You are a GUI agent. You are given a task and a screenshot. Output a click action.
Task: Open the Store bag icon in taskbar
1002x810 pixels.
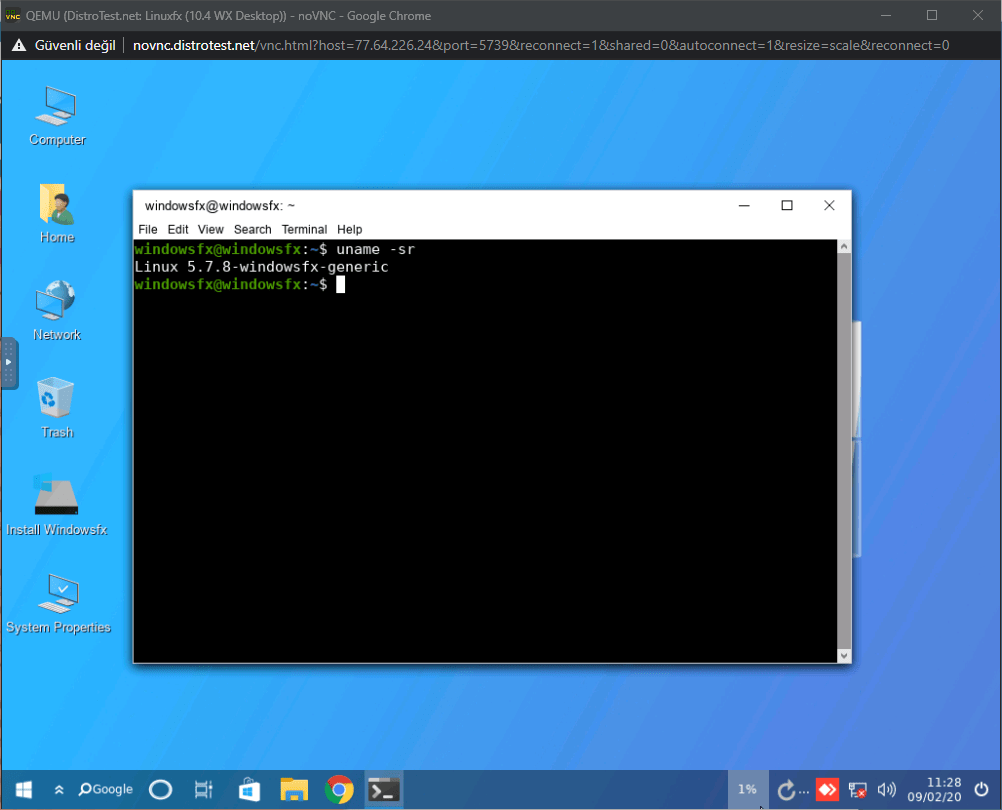249,790
